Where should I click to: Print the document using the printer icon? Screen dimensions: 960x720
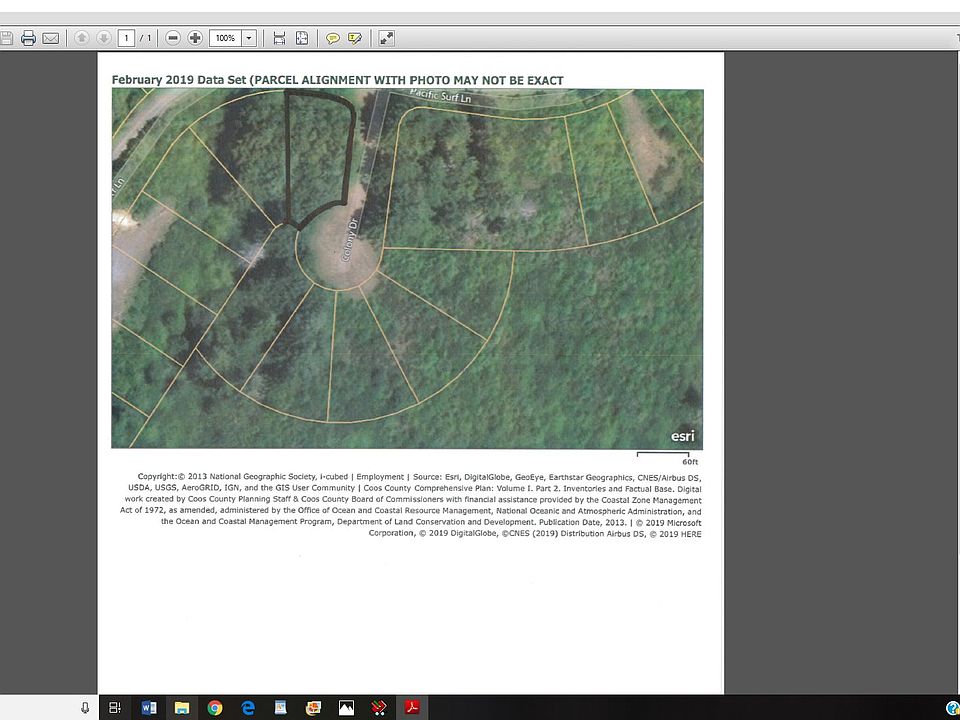click(x=28, y=39)
